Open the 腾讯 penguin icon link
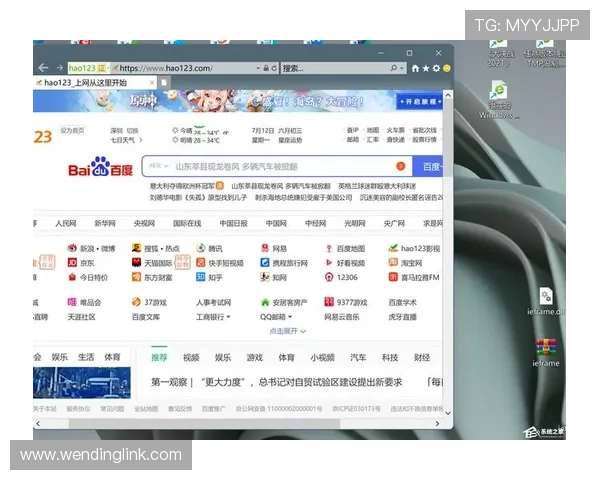600x480 pixels. 201,248
